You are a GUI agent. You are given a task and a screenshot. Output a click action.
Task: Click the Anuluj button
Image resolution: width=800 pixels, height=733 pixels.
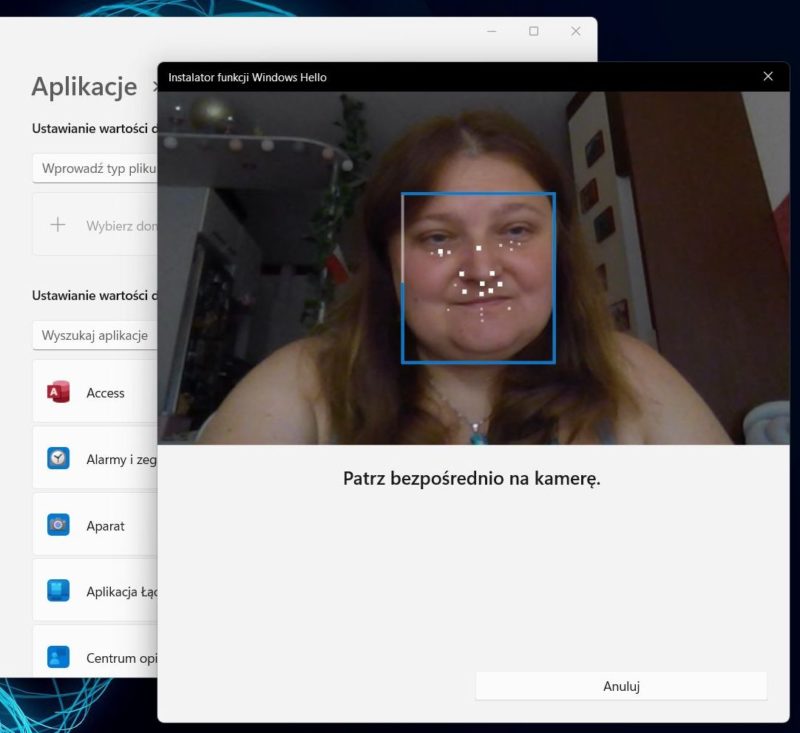(621, 686)
